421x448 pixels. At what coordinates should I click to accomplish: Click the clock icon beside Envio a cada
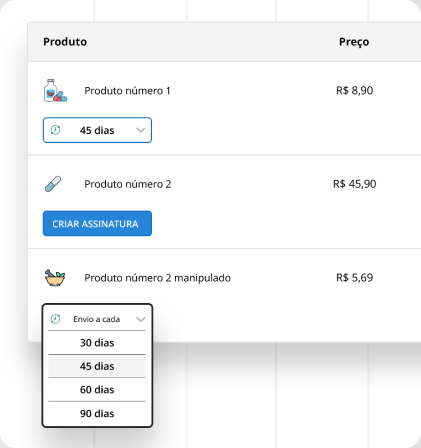pos(55,319)
